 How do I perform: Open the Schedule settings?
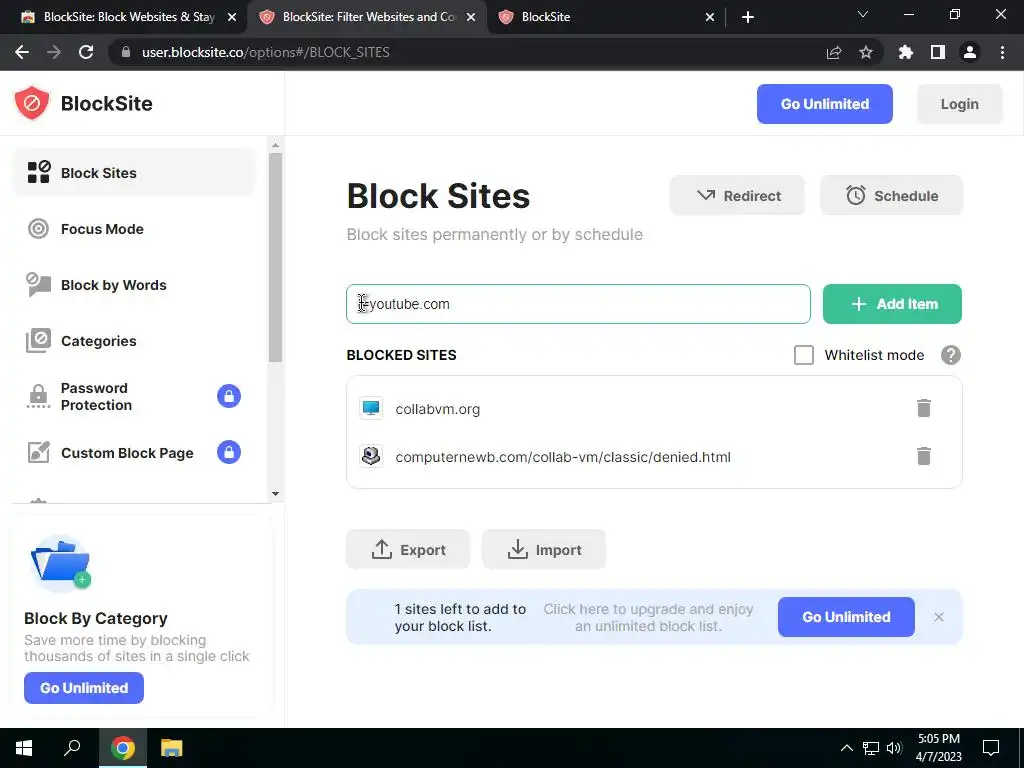891,195
